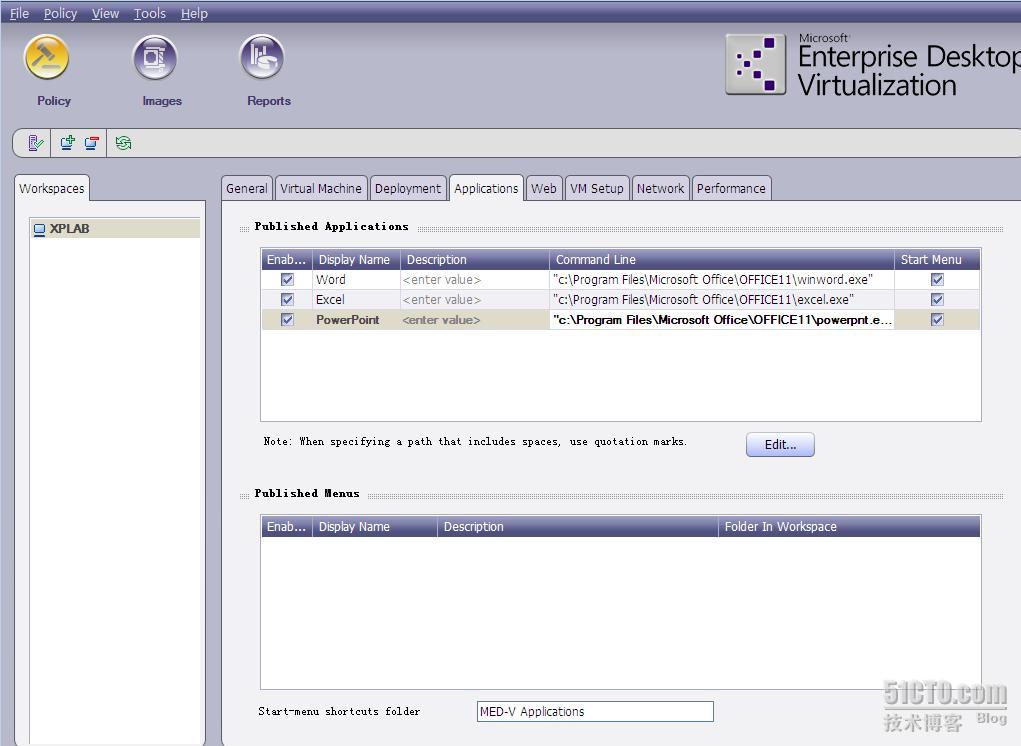Click the add workspace toolbar icon
The image size is (1021, 746).
67,143
